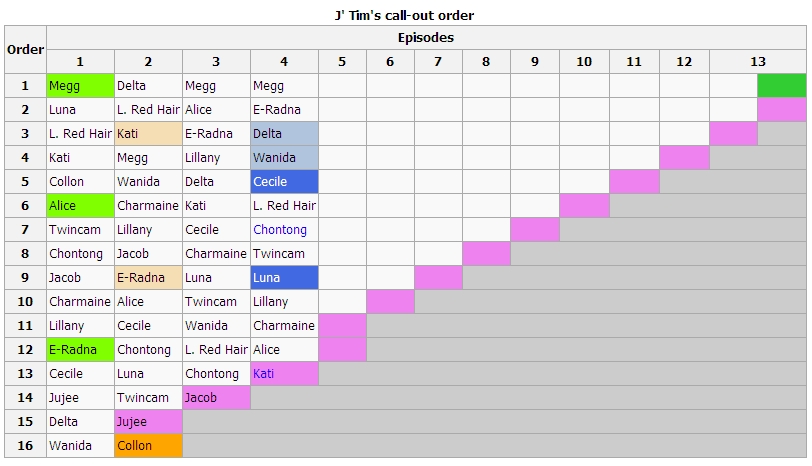Viewport: 812px width, 466px height.
Task: Click the Order column header
Action: click(25, 49)
